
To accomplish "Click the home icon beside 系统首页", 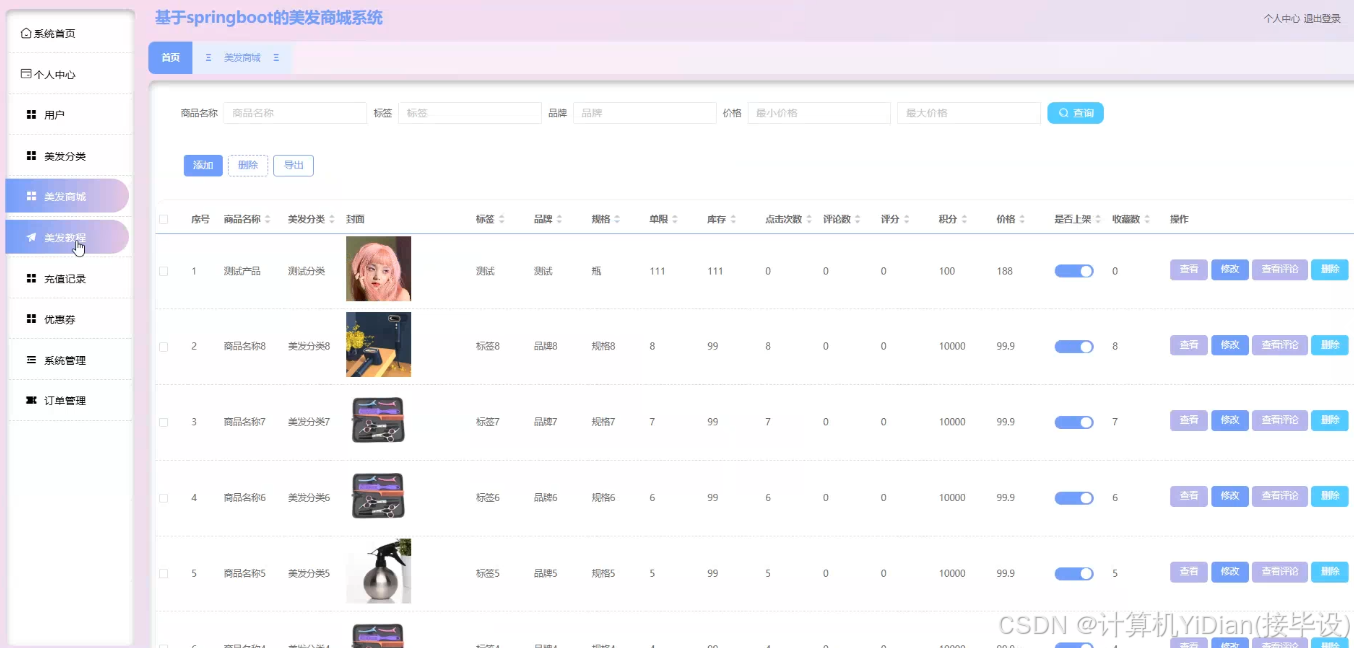I will click(x=26, y=33).
